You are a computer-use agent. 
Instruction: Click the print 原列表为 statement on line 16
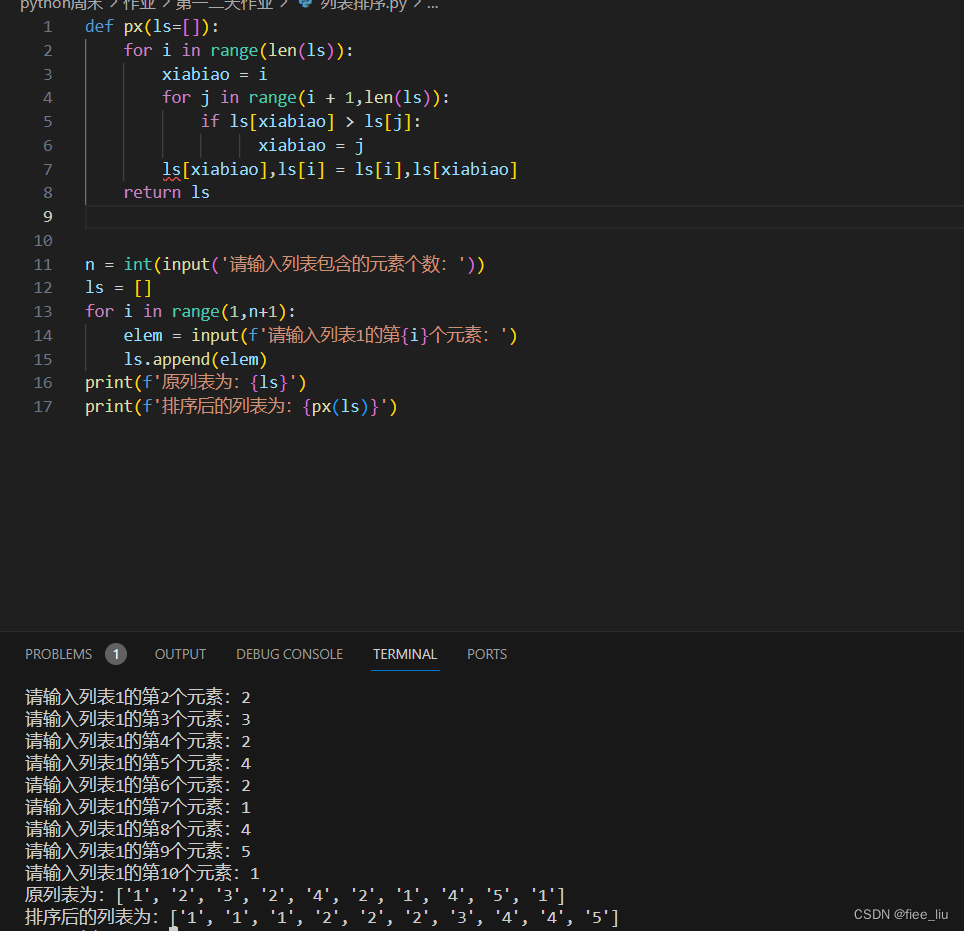[x=196, y=382]
